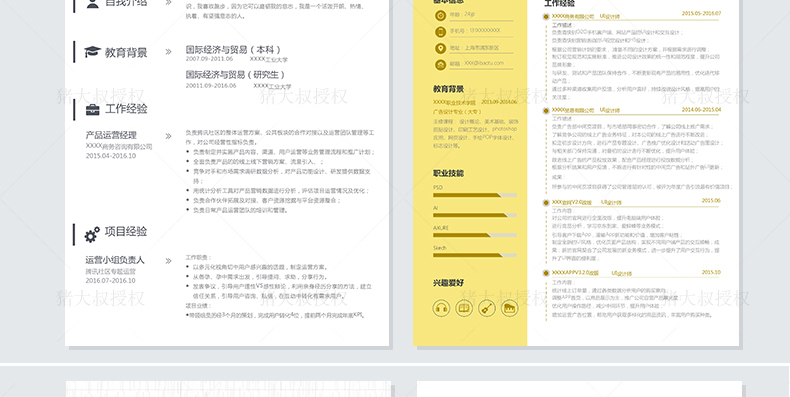The width and height of the screenshot is (790, 397).
Task: Click the age icon next to 年龄
Action: [440, 16]
